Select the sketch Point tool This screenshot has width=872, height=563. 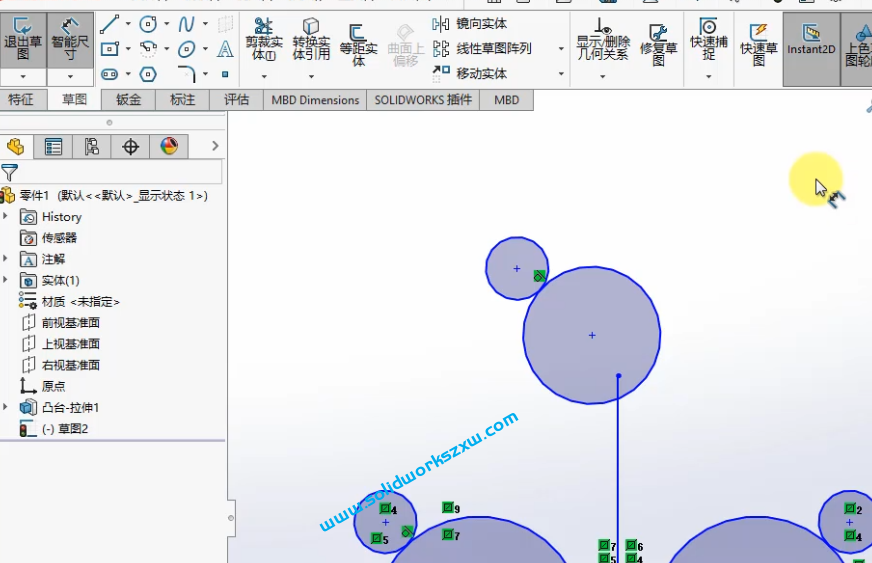225,73
